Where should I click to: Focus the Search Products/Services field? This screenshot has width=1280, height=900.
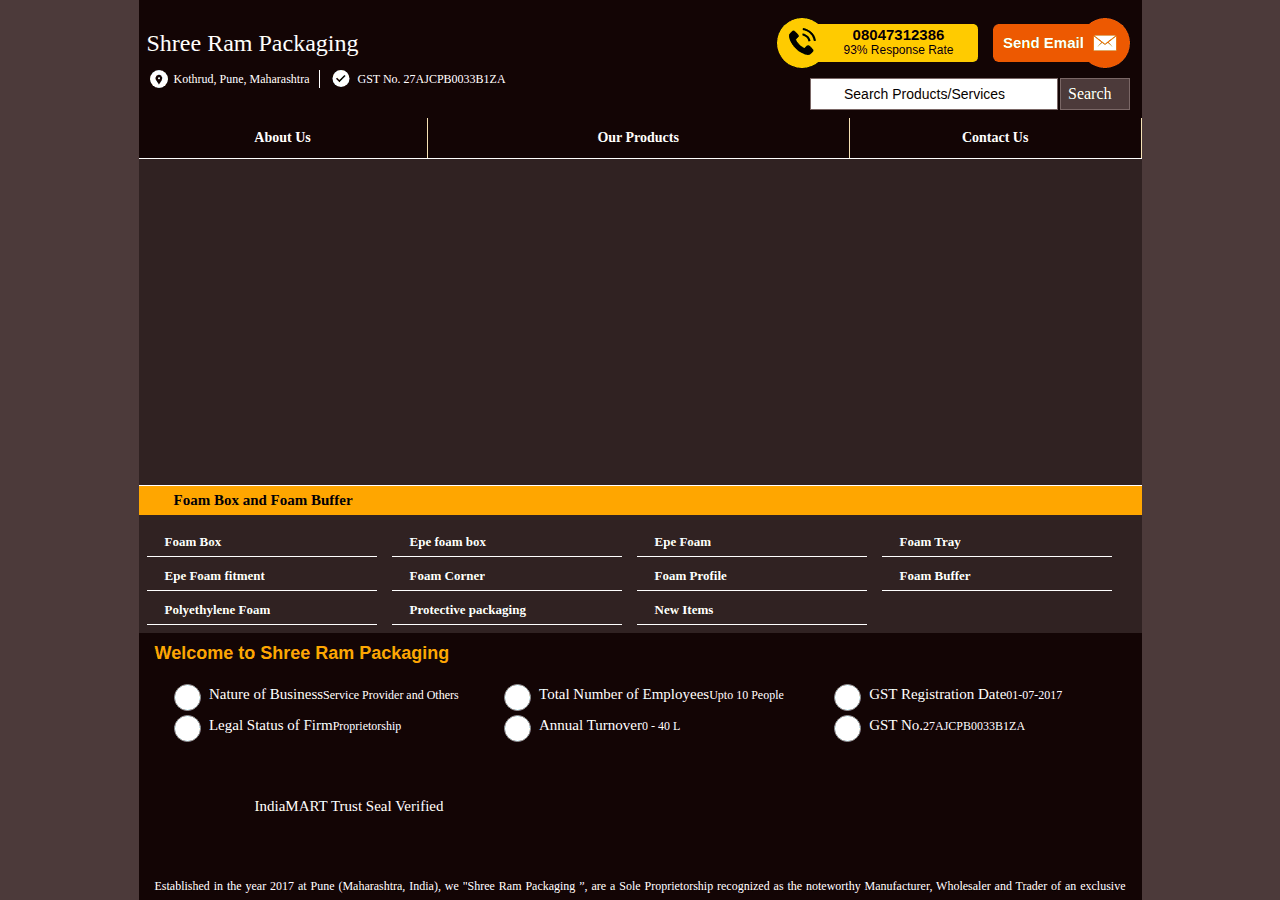(933, 94)
